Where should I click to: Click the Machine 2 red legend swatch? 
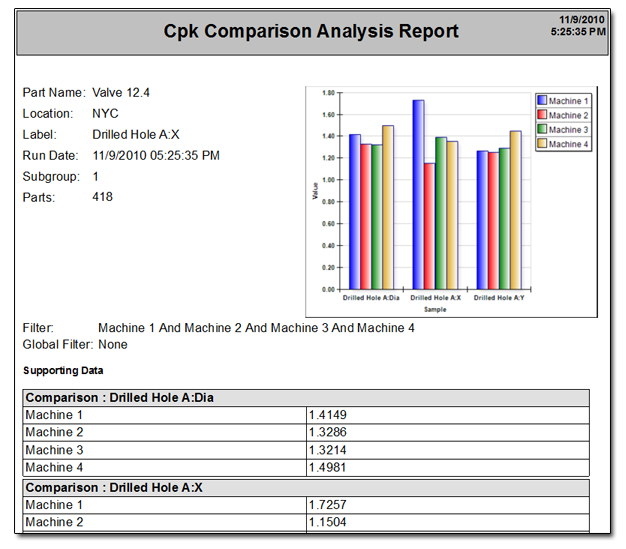coord(542,114)
